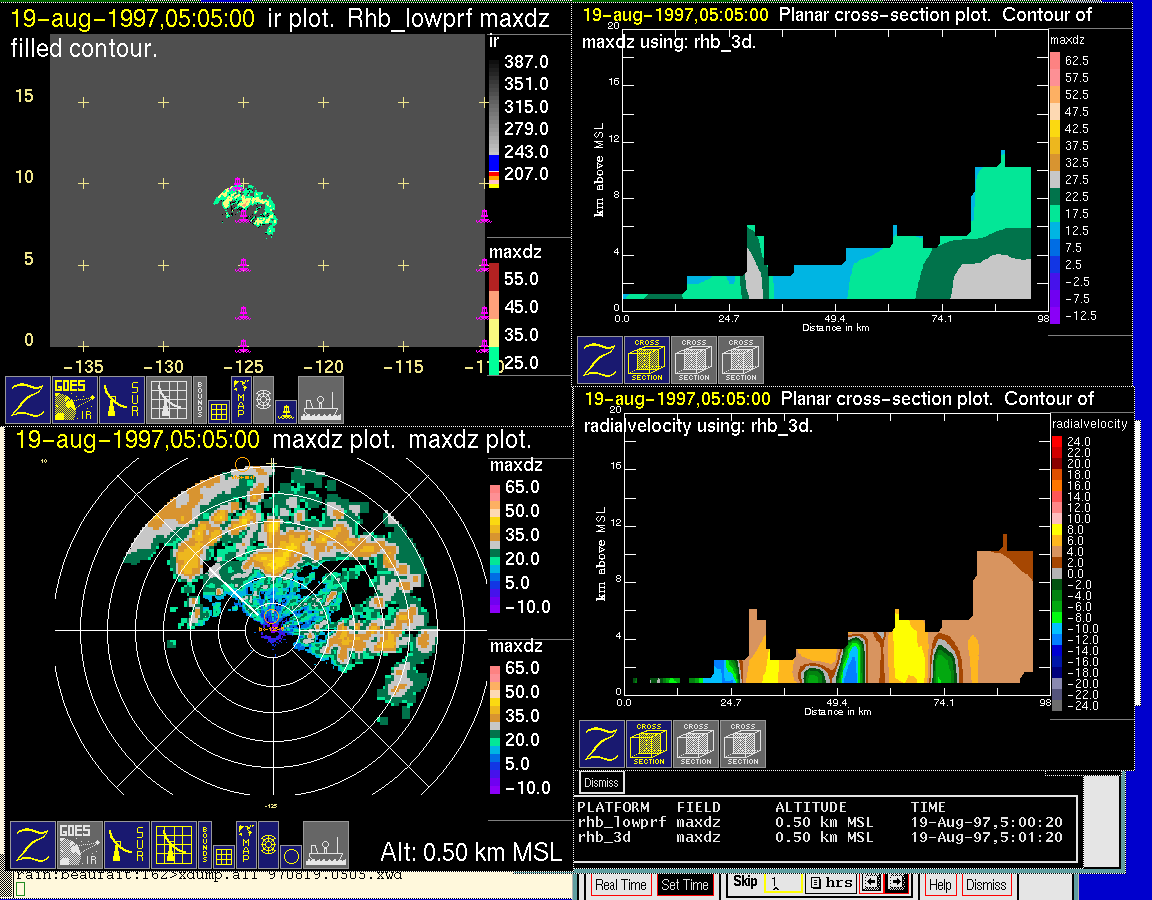Click the Dismiss button beside Help
Screen dimensions: 1152x900
[985, 885]
